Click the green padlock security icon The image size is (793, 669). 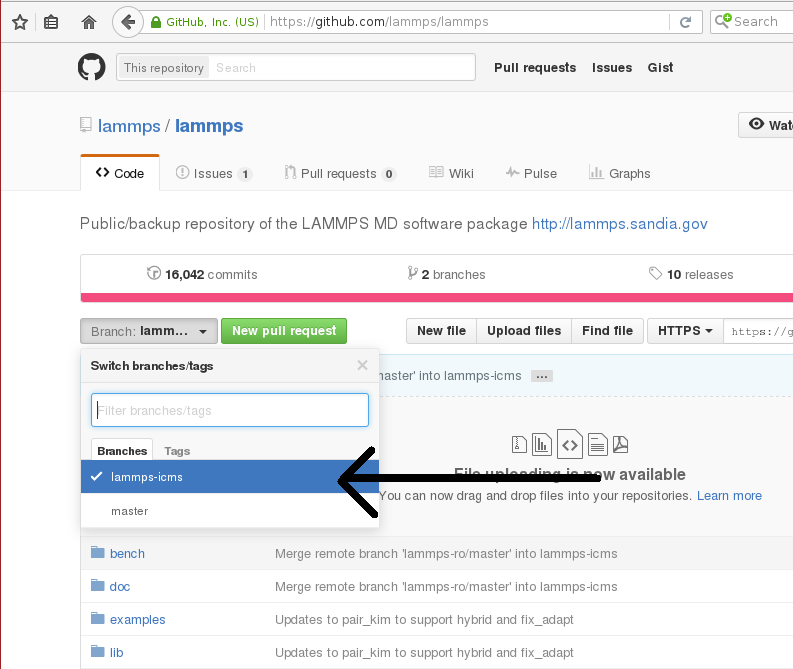tap(156, 22)
